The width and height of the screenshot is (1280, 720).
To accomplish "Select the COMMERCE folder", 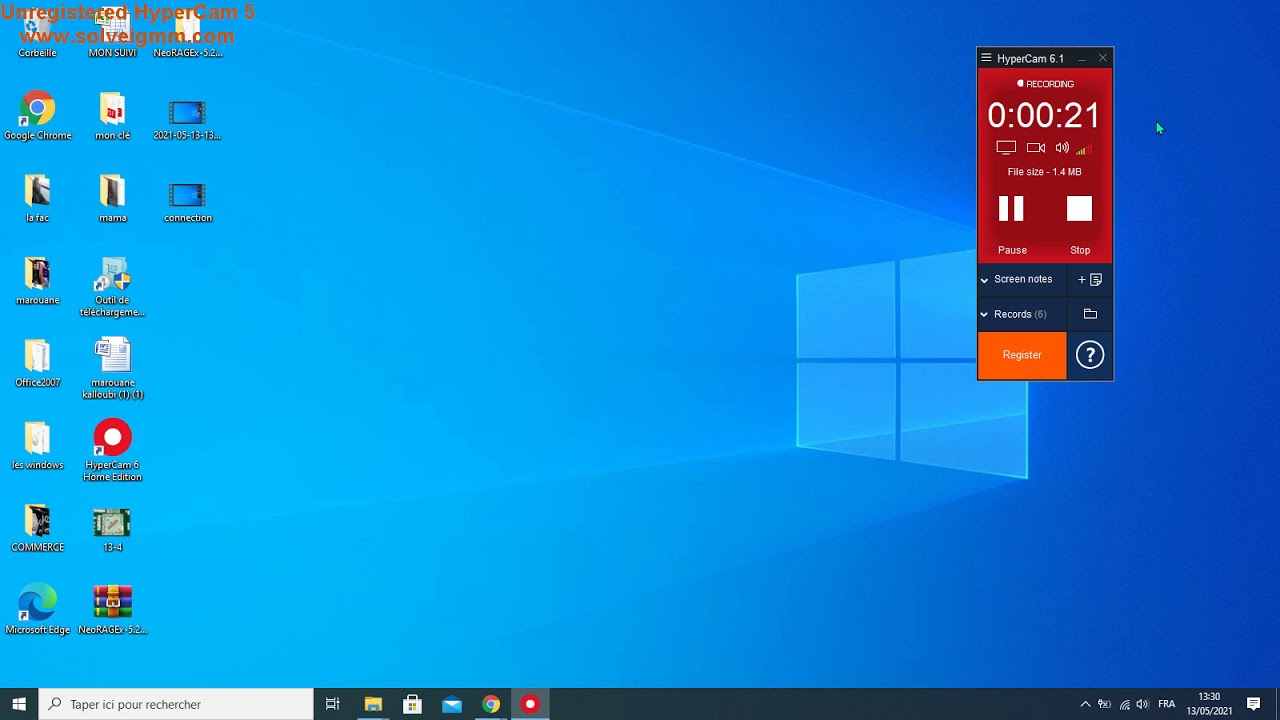I will 37,528.
